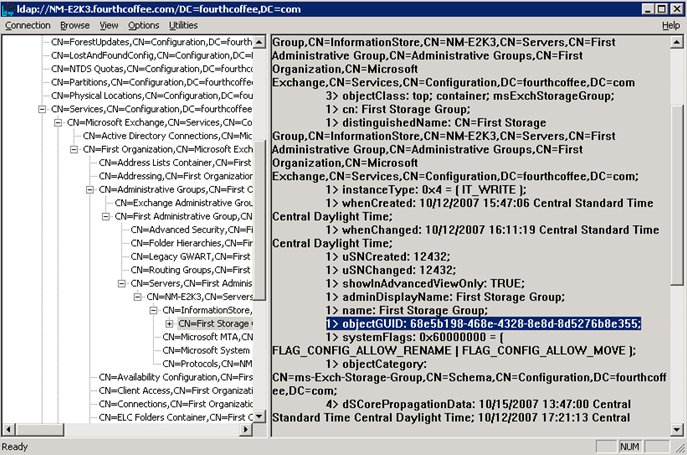
Task: Open the Browse menu
Action: point(75,25)
